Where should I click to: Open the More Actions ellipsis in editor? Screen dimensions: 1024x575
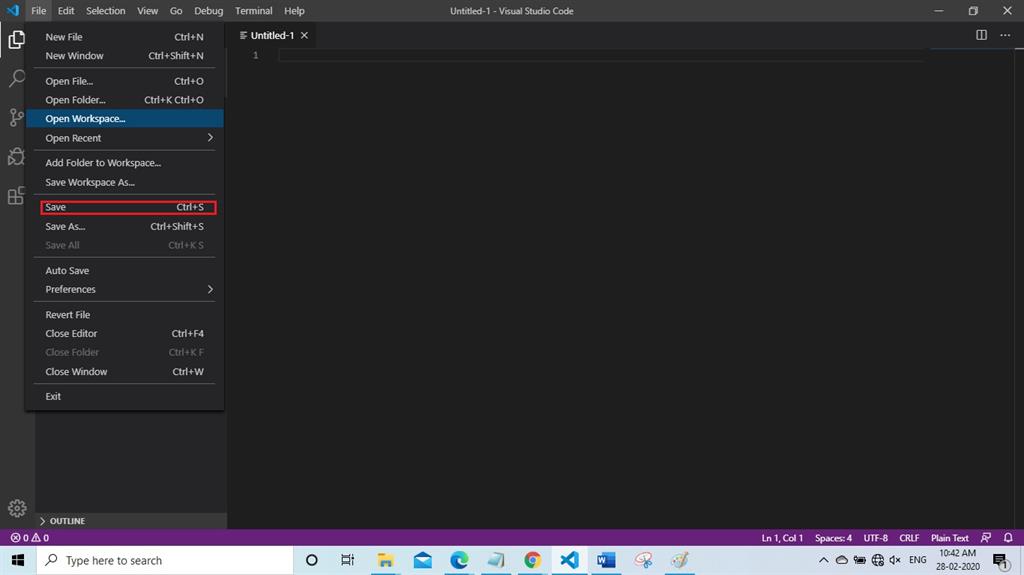[1005, 35]
